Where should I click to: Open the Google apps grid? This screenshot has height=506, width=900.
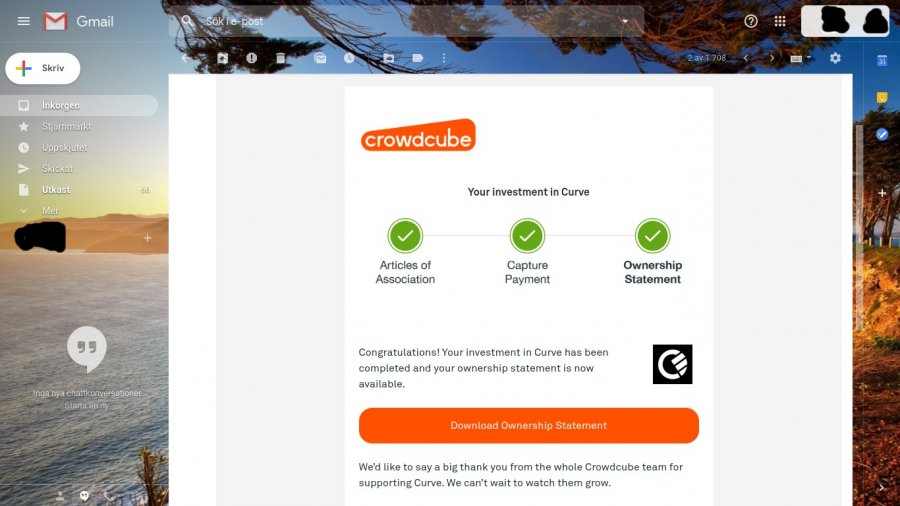click(x=779, y=21)
